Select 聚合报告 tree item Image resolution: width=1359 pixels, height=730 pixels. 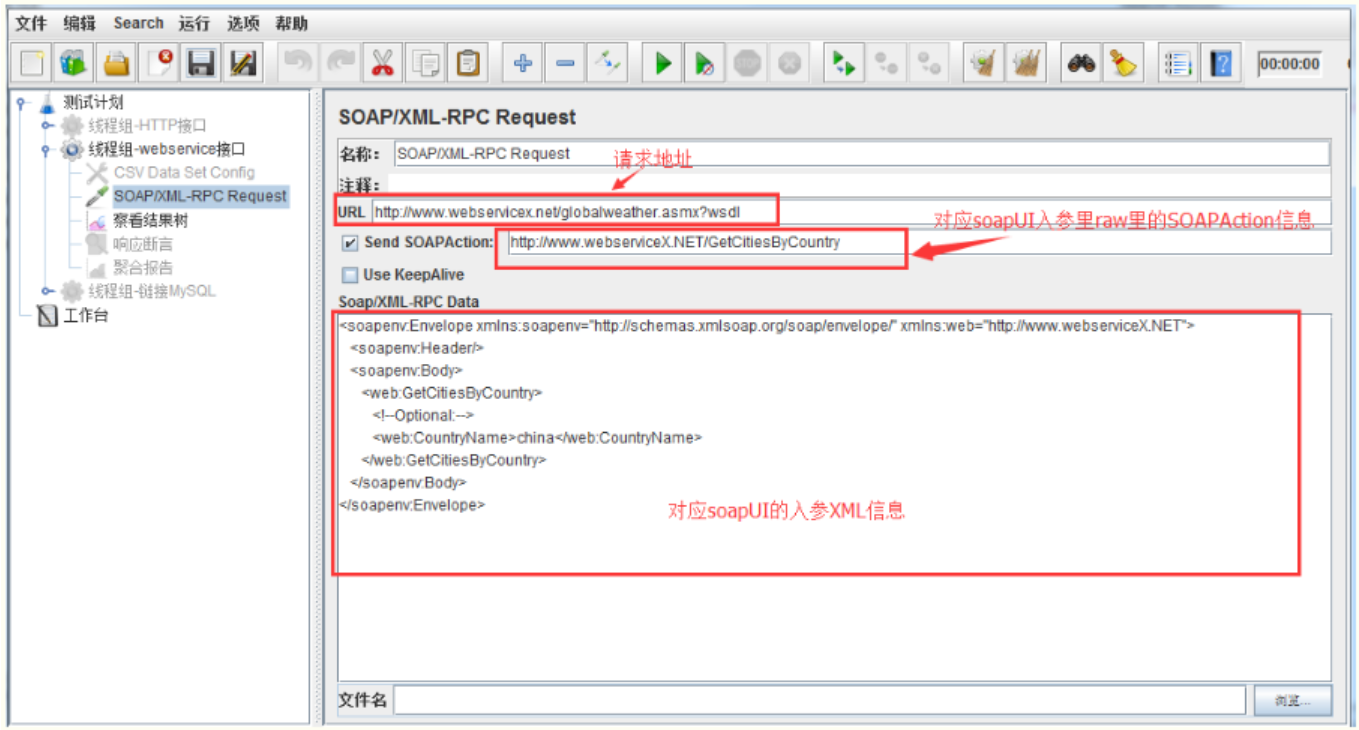click(x=143, y=268)
